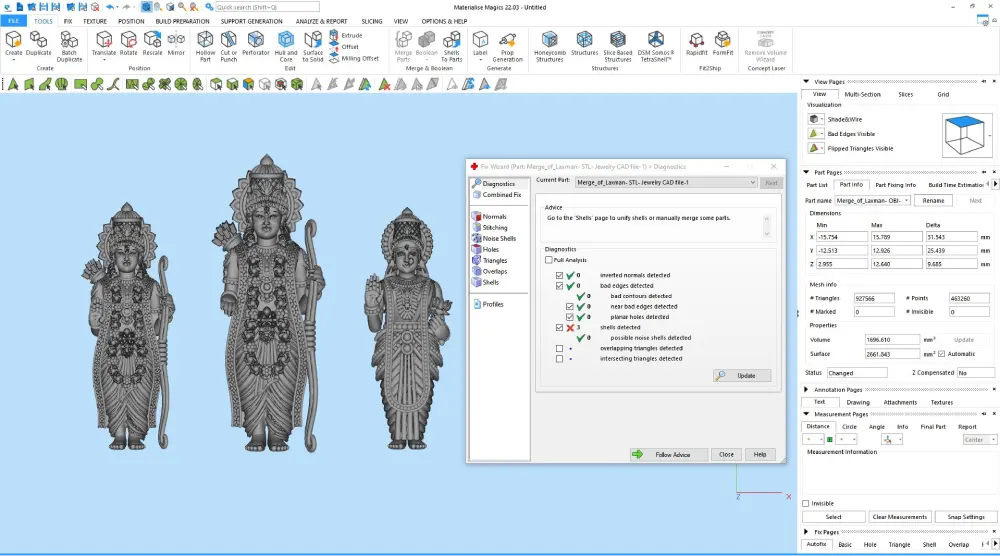1000x556 pixels.
Task: Select the Stitching page in Fix Wizard
Action: (x=495, y=228)
